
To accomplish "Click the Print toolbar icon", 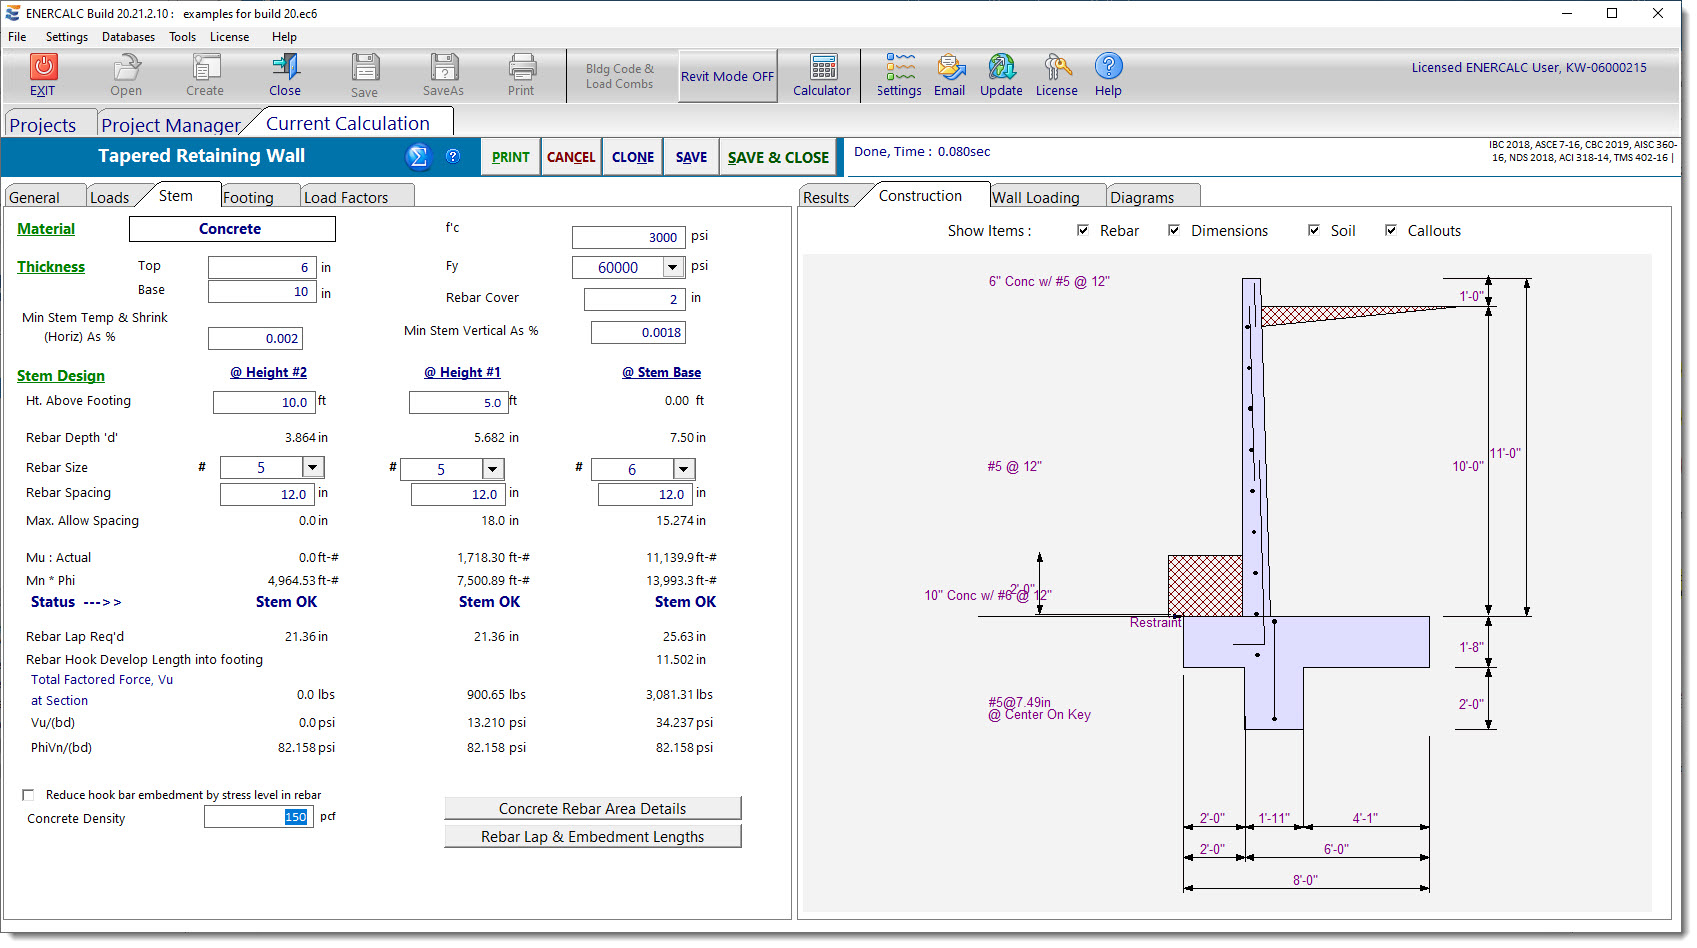I will [521, 67].
